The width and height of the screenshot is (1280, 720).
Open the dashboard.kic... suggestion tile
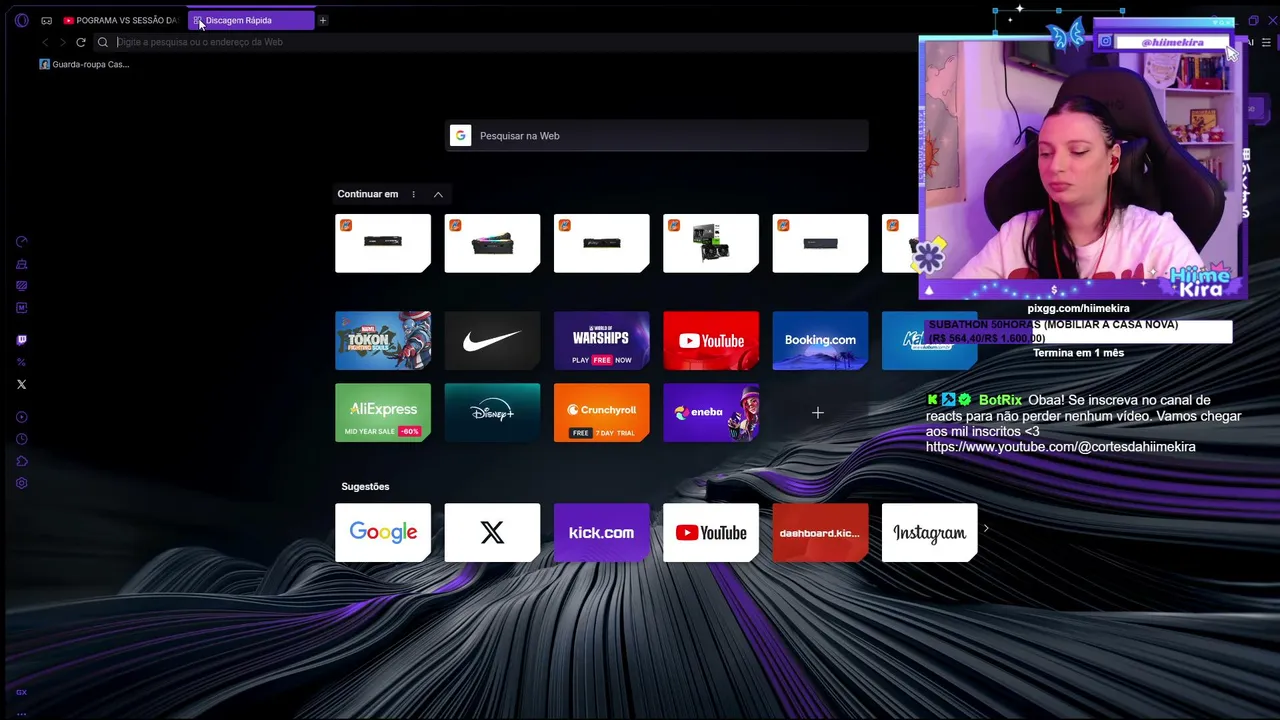pos(820,532)
